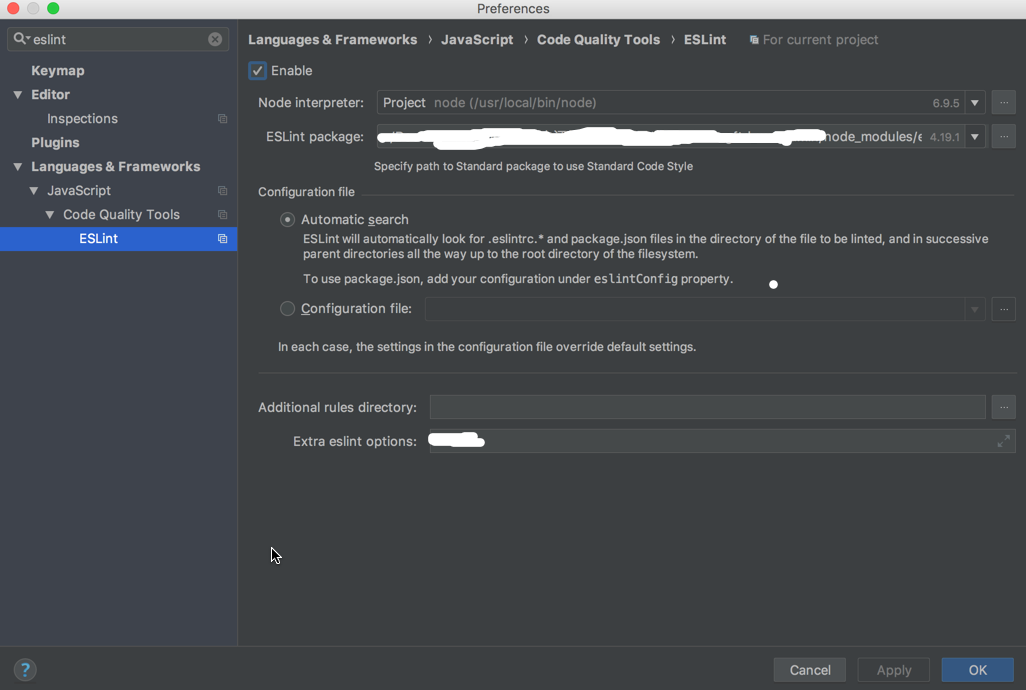Open the JavaScript settings page
The image size is (1026, 690).
coord(79,190)
